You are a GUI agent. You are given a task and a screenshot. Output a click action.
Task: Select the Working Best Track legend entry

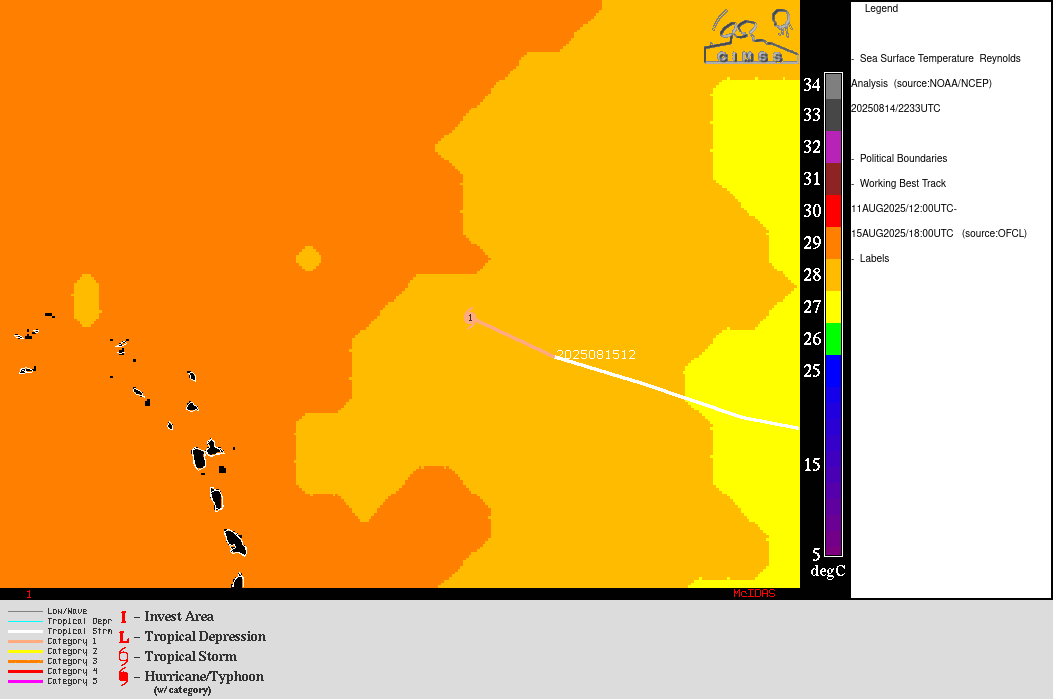click(902, 184)
